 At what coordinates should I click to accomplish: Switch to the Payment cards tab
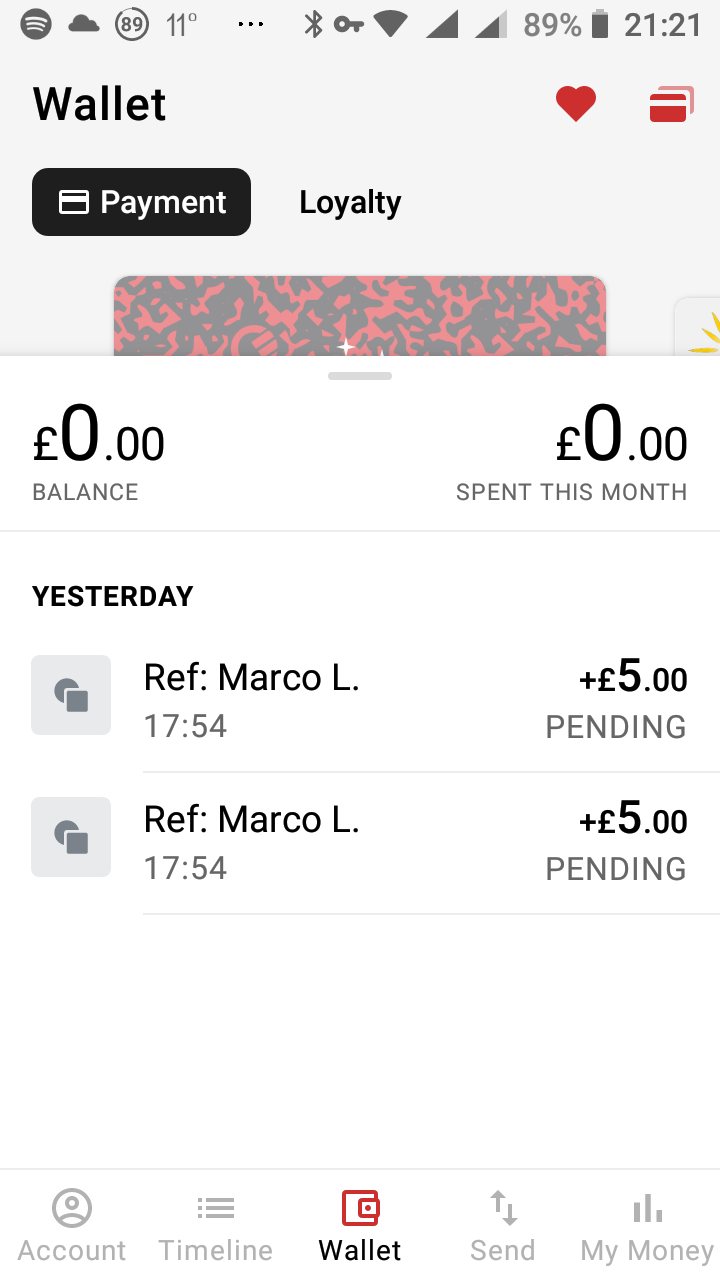pyautogui.click(x=141, y=202)
